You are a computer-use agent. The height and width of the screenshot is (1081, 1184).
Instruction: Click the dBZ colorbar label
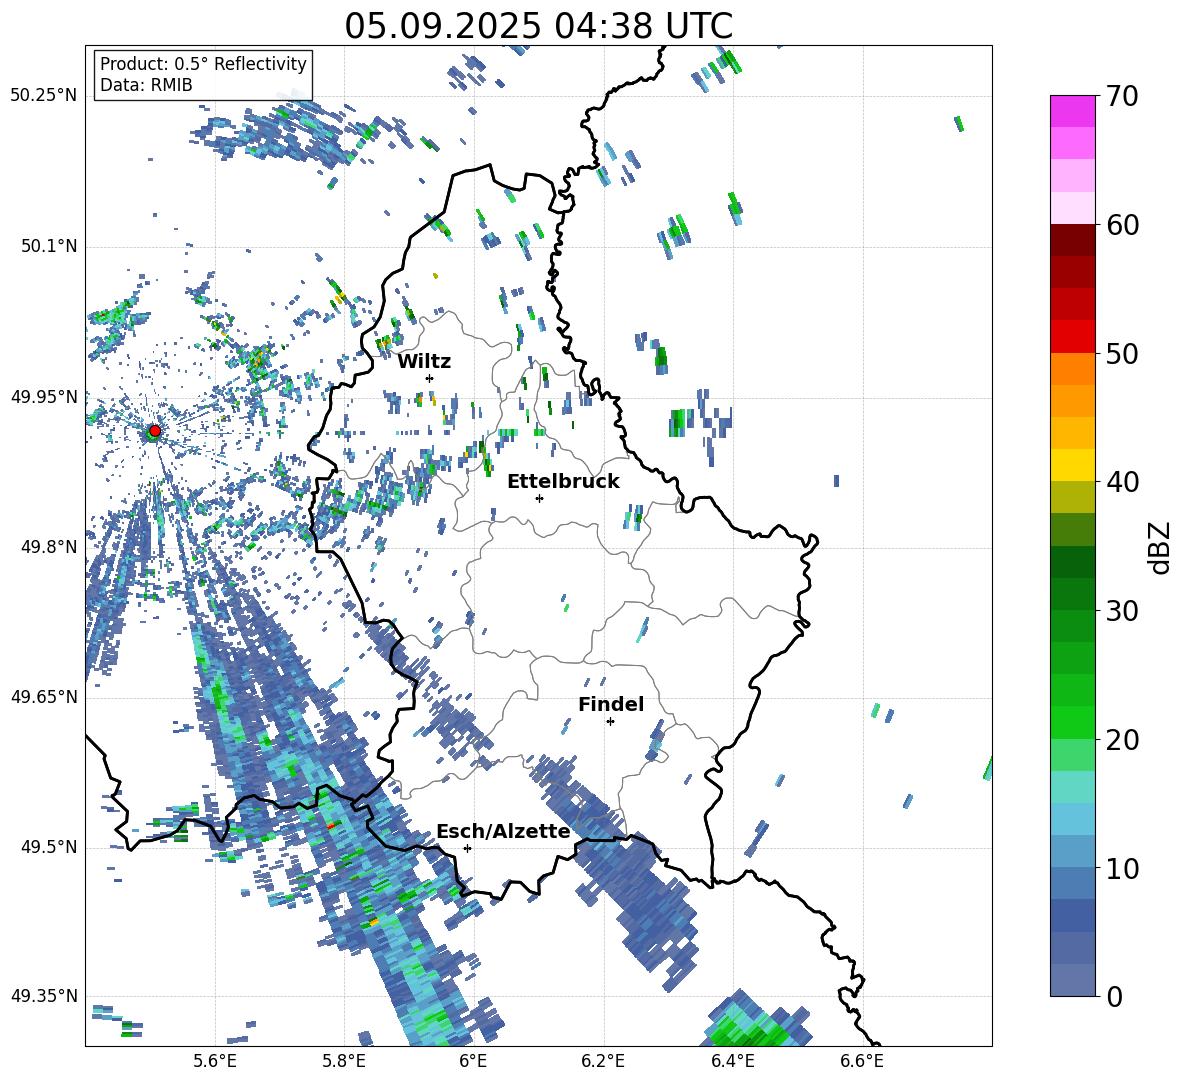[1160, 547]
